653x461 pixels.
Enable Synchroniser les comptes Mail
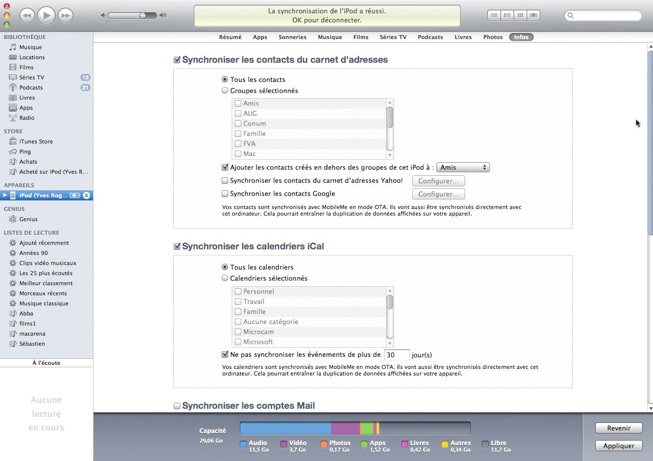pyautogui.click(x=177, y=406)
